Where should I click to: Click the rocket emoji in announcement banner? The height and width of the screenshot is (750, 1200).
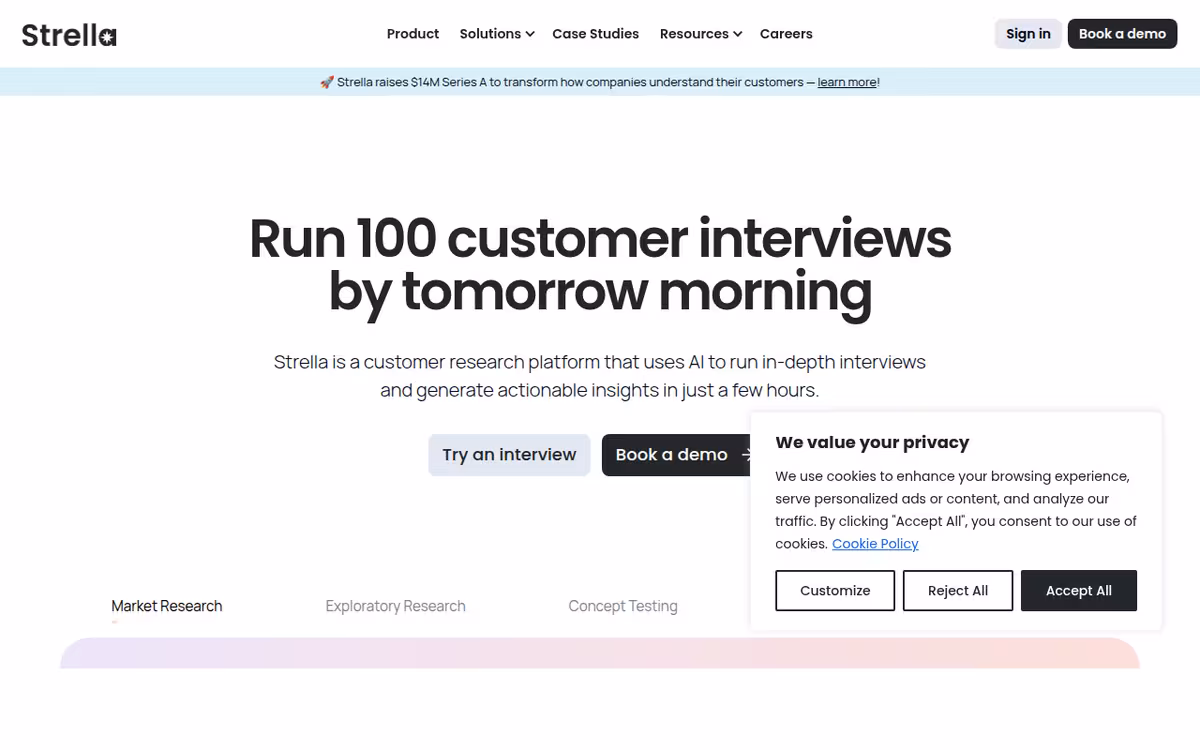tap(327, 82)
